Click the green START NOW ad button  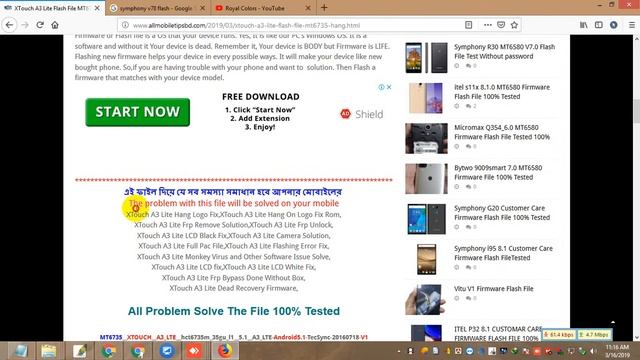click(x=138, y=112)
